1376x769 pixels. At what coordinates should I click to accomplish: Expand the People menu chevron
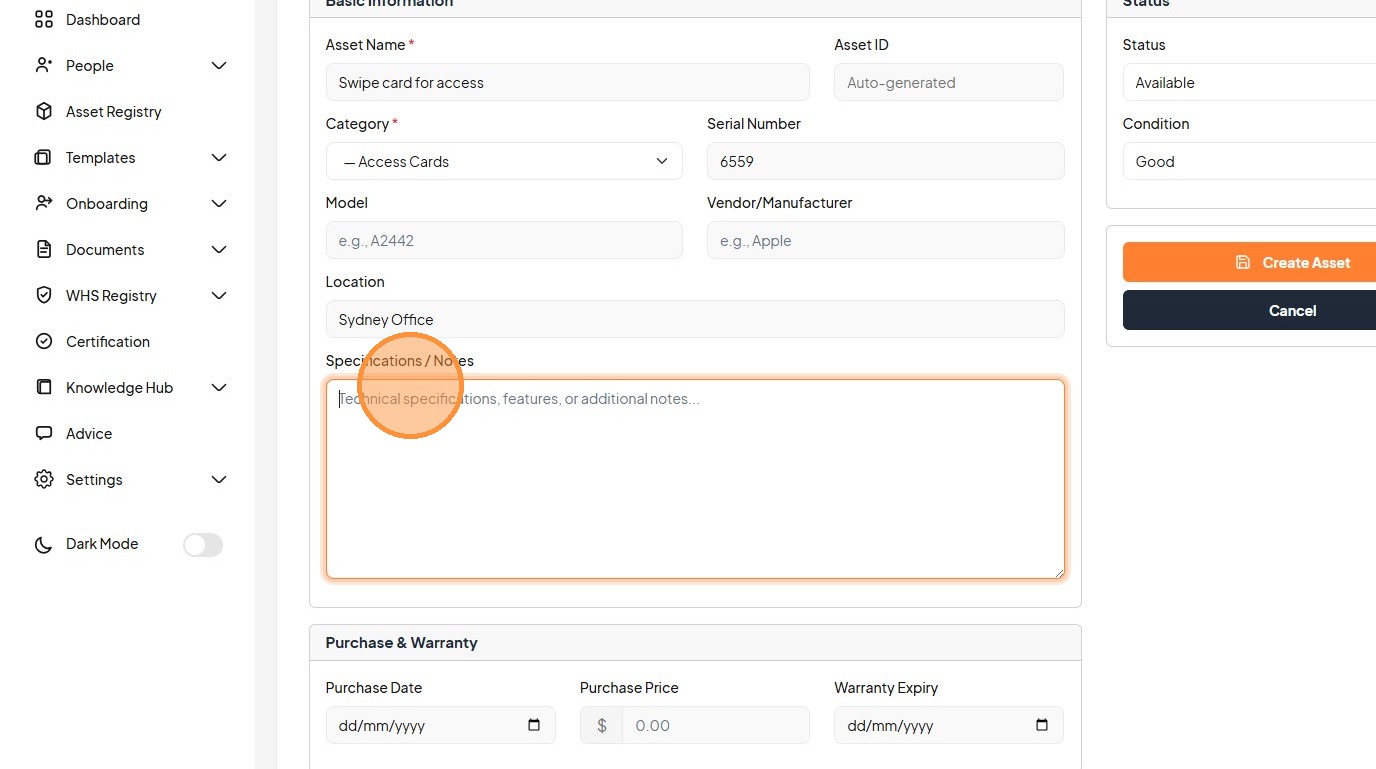pos(219,65)
